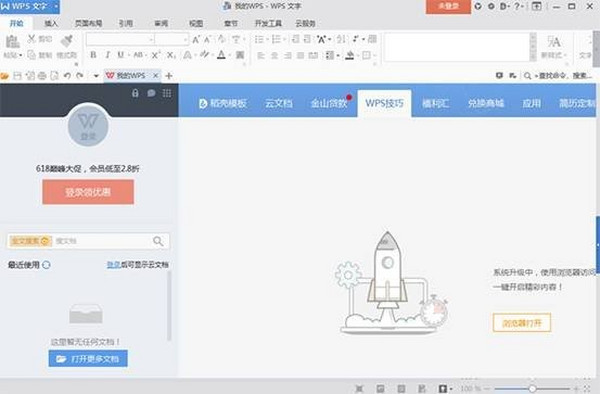
Task: Click the lock icon in dark header
Action: click(135, 93)
